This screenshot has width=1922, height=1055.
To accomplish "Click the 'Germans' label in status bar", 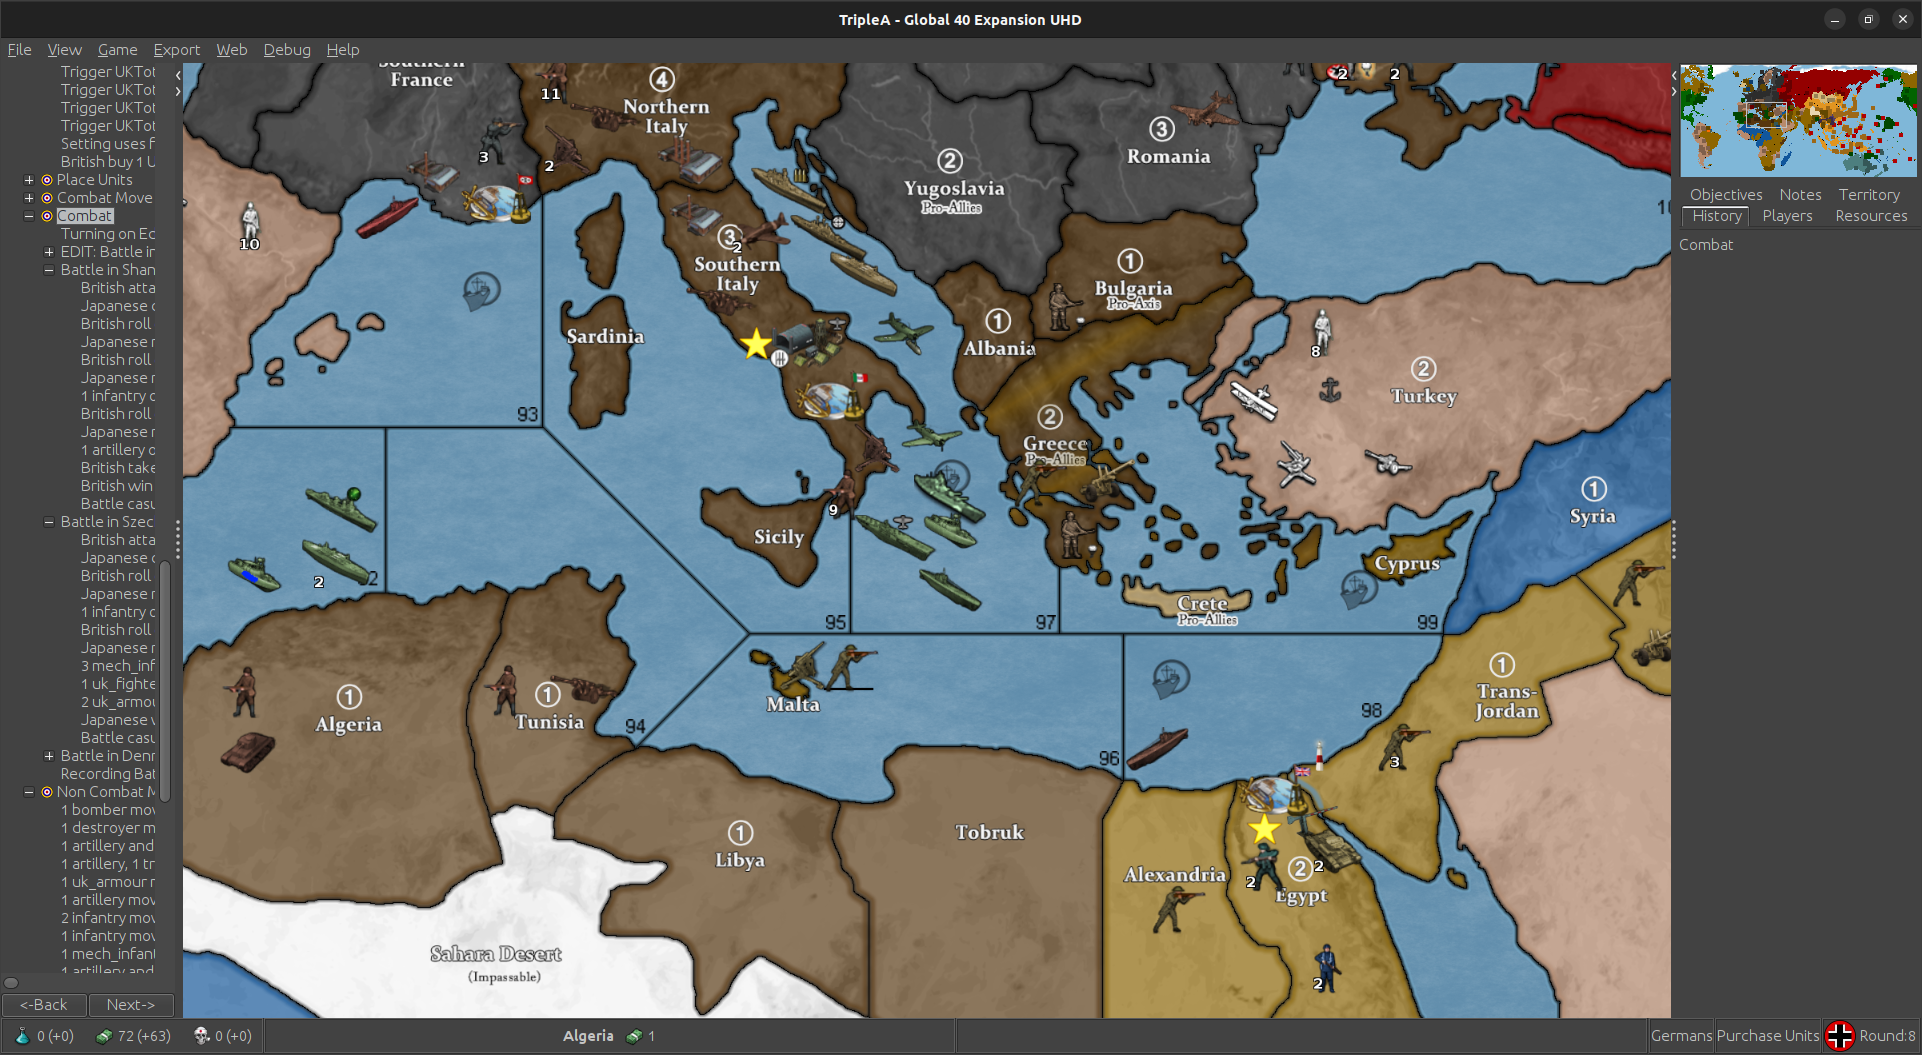I will [1681, 1036].
